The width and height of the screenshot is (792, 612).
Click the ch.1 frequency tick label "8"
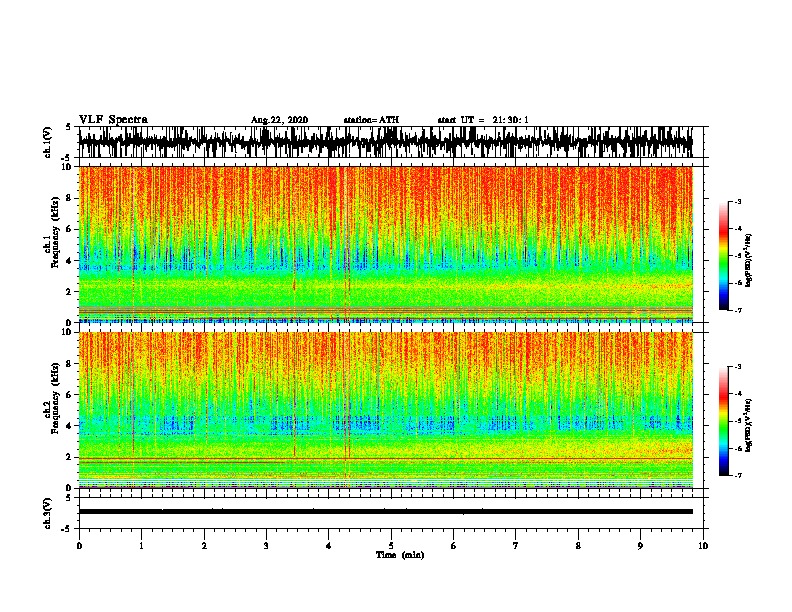click(70, 198)
